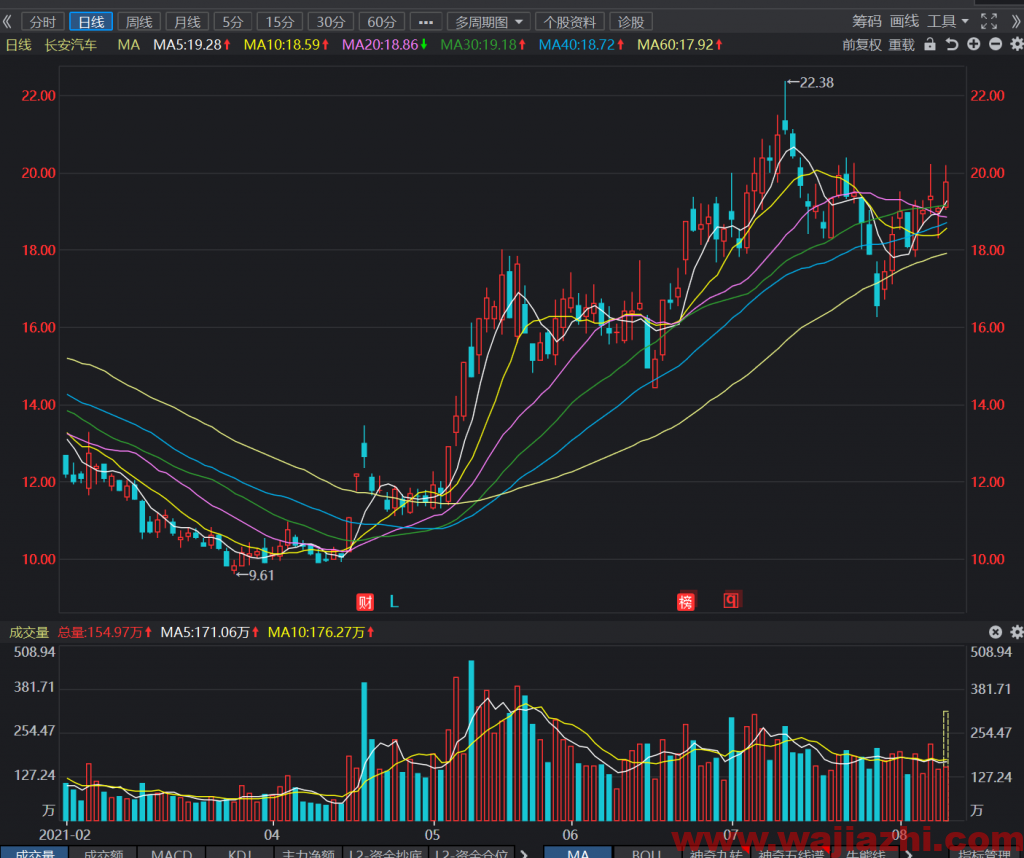Click the 长安汽车 stock name
1024x858 pixels.
point(71,44)
